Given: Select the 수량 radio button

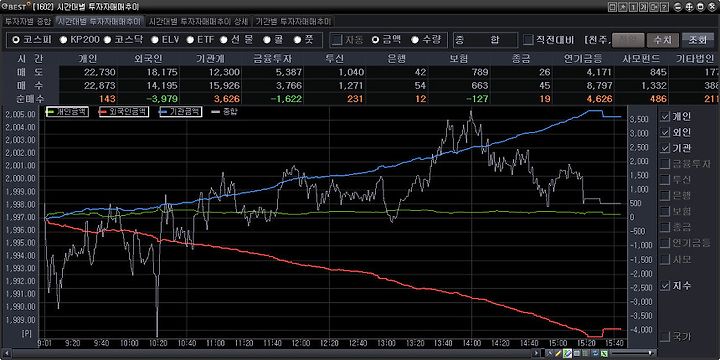Looking at the screenshot, I should 415,40.
